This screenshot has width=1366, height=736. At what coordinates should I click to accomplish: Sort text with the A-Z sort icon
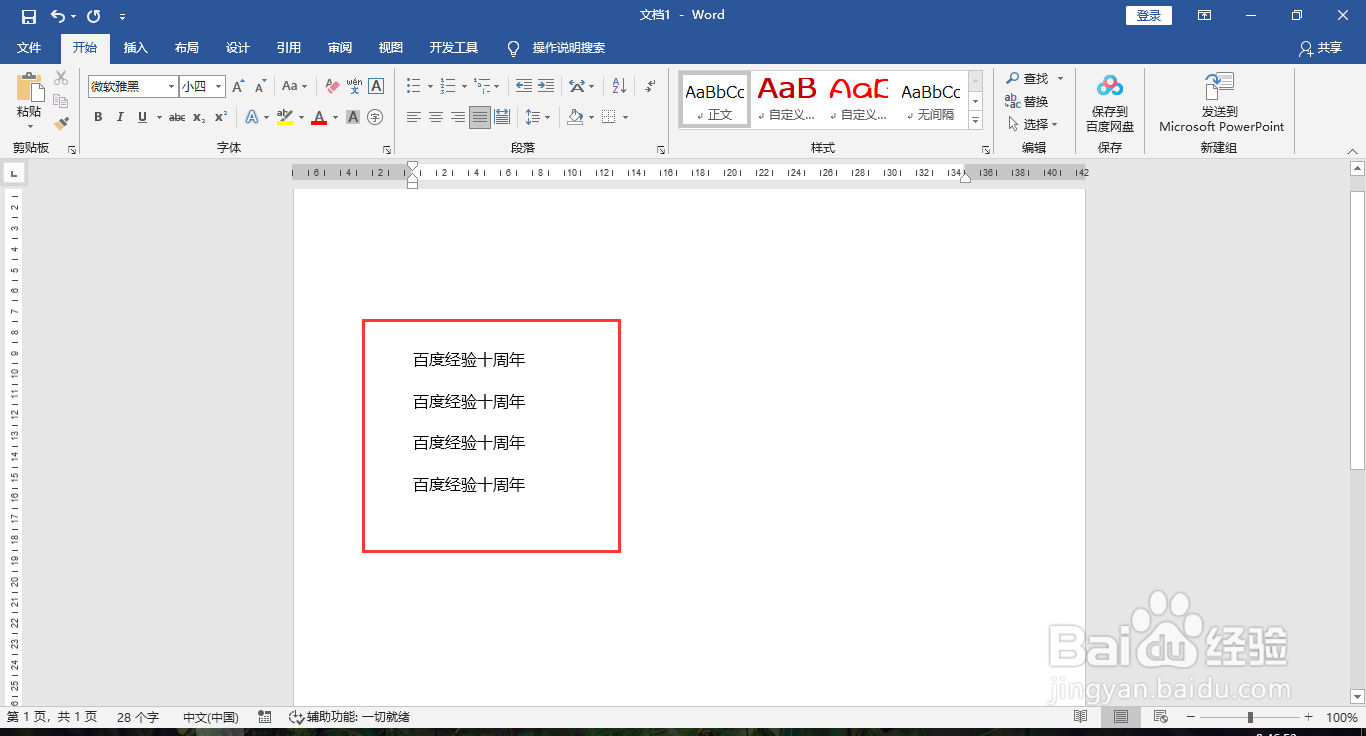point(619,87)
